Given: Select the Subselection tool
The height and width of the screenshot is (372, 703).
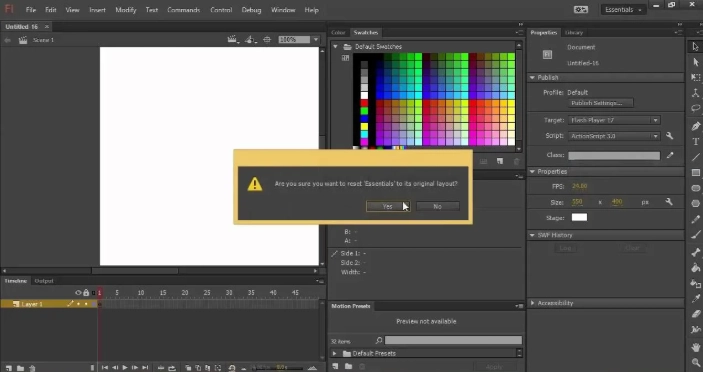Looking at the screenshot, I should pyautogui.click(x=695, y=62).
